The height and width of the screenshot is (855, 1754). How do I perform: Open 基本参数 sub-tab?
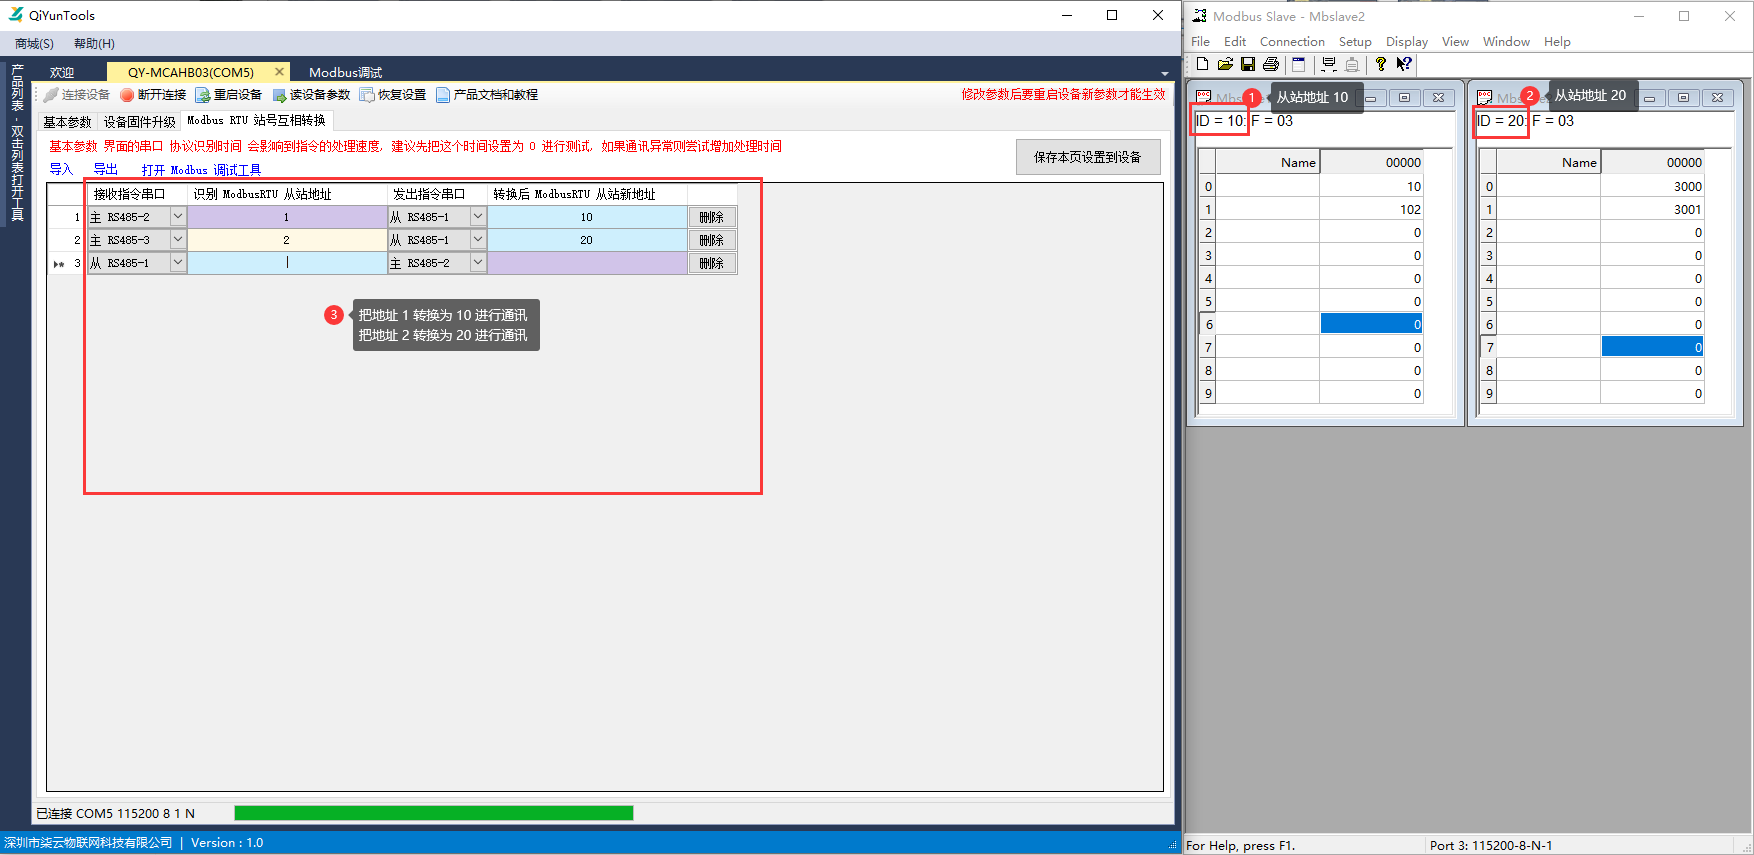click(67, 122)
